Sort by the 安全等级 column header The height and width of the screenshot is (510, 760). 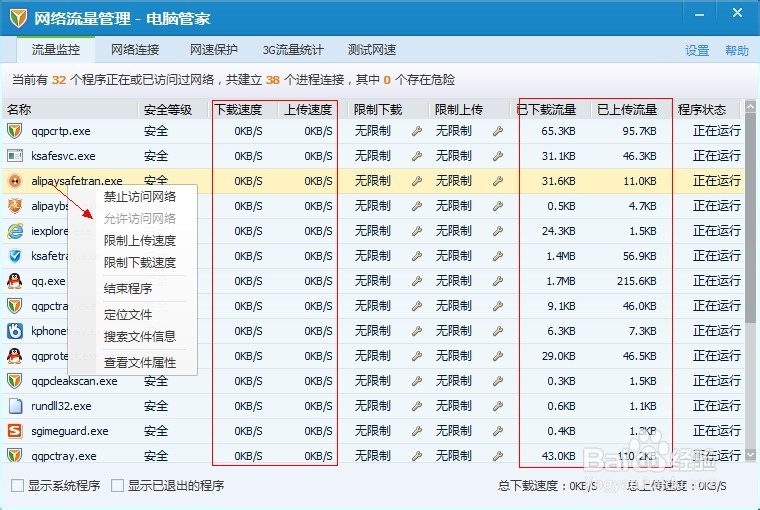tap(174, 110)
